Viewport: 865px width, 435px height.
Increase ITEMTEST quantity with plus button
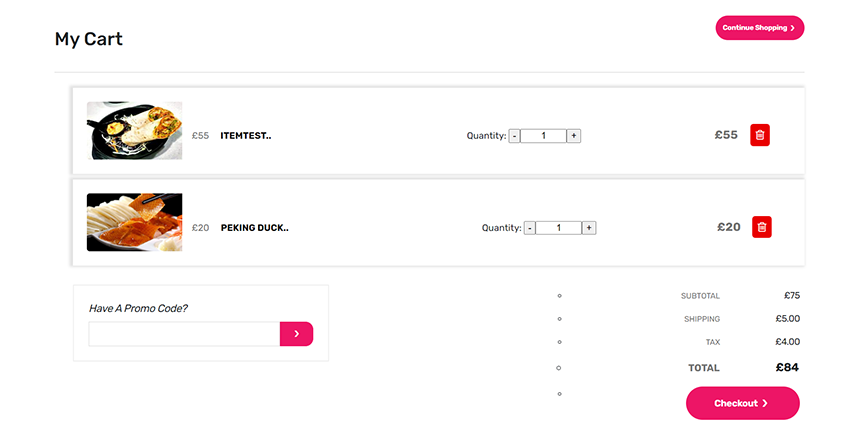tap(574, 136)
